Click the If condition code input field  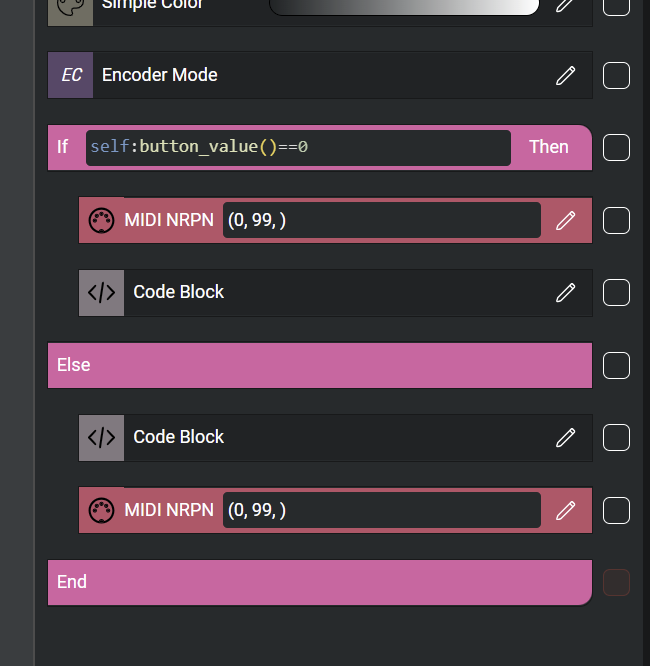pos(298,147)
